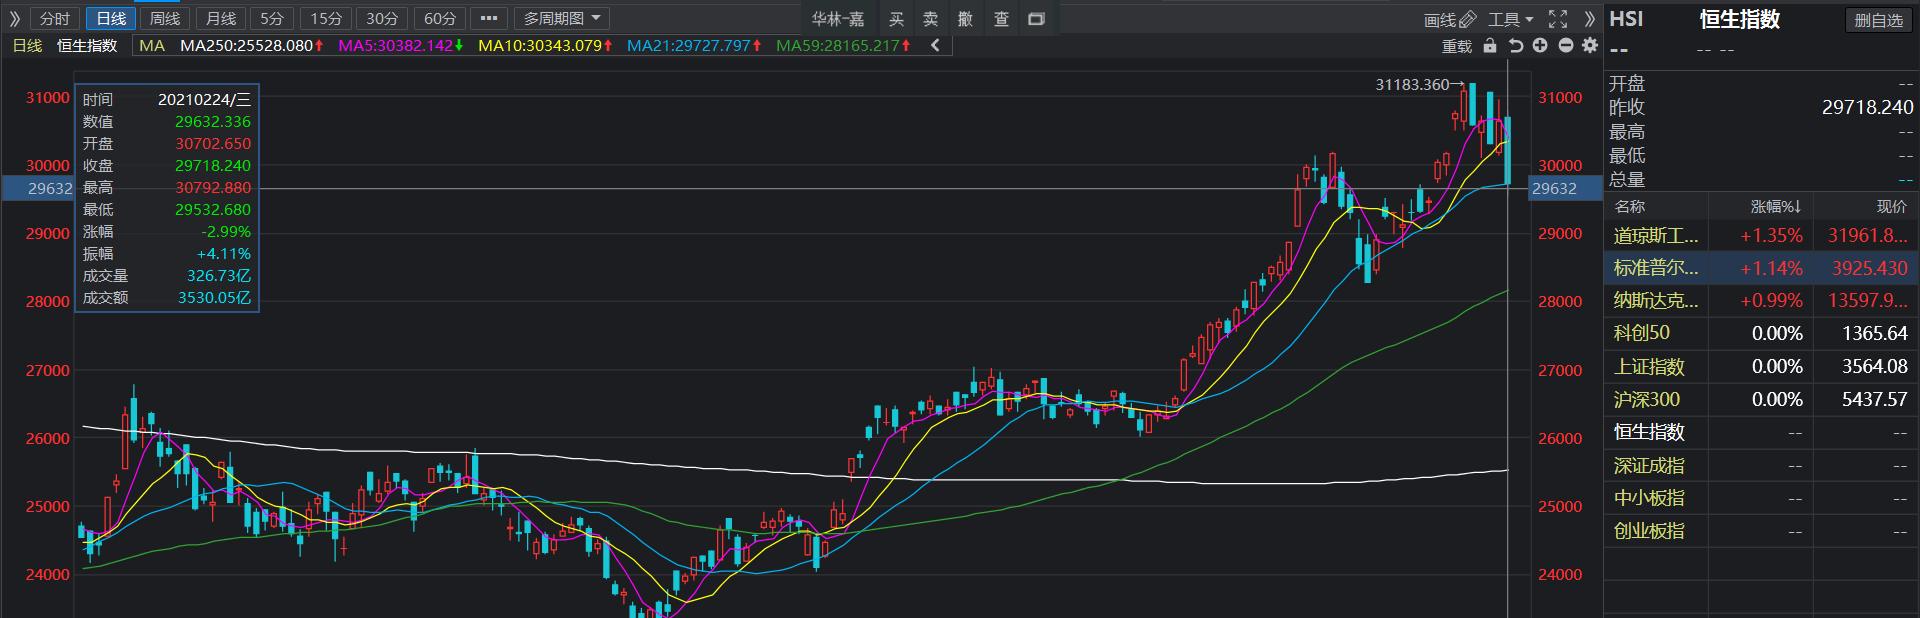This screenshot has height=618, width=1920.
Task: Zoom in chart with plus icon
Action: pos(1540,46)
